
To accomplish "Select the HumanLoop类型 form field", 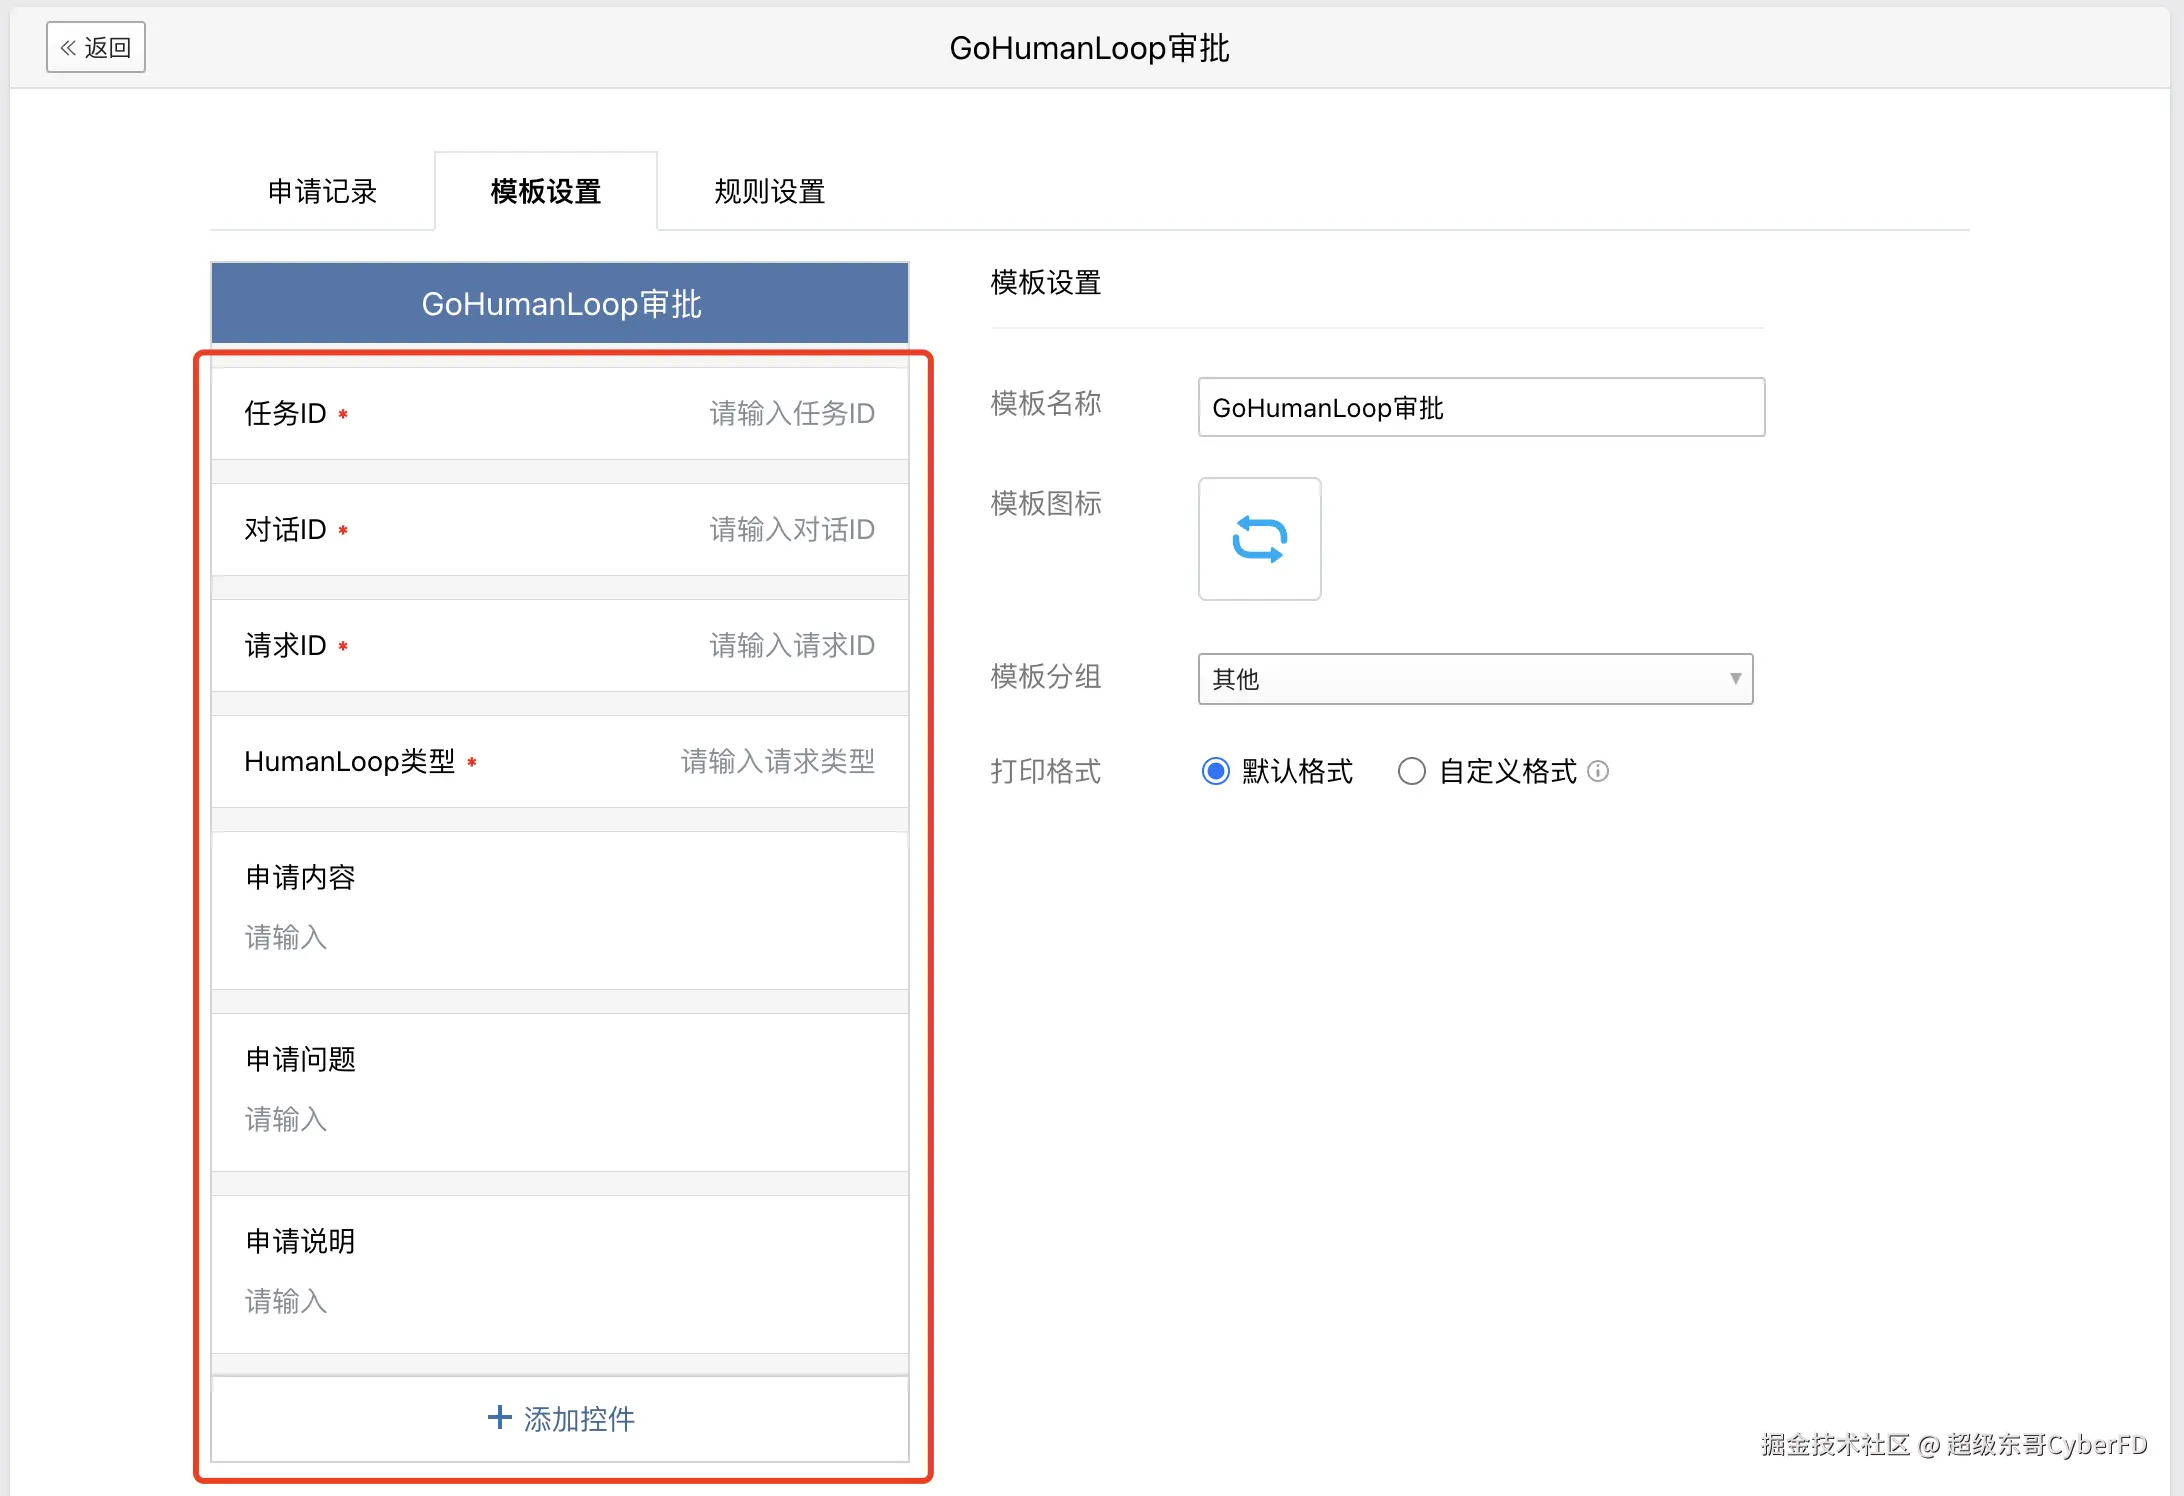I will click(560, 761).
